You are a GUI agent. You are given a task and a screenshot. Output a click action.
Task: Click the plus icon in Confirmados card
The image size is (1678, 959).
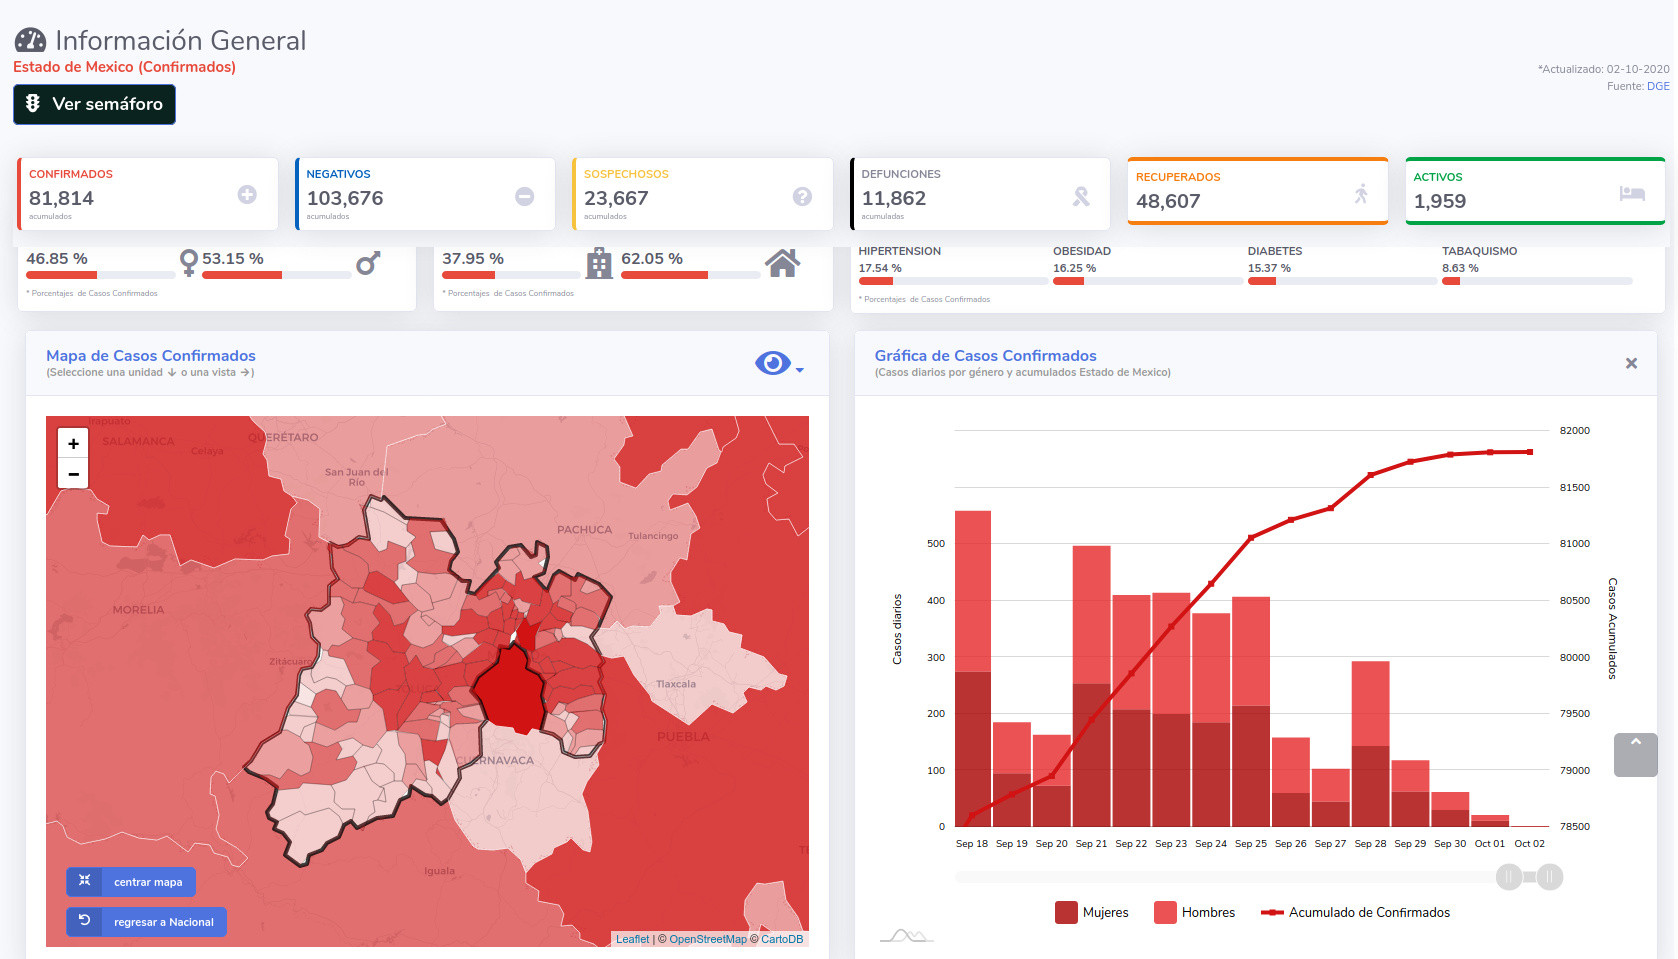[247, 195]
